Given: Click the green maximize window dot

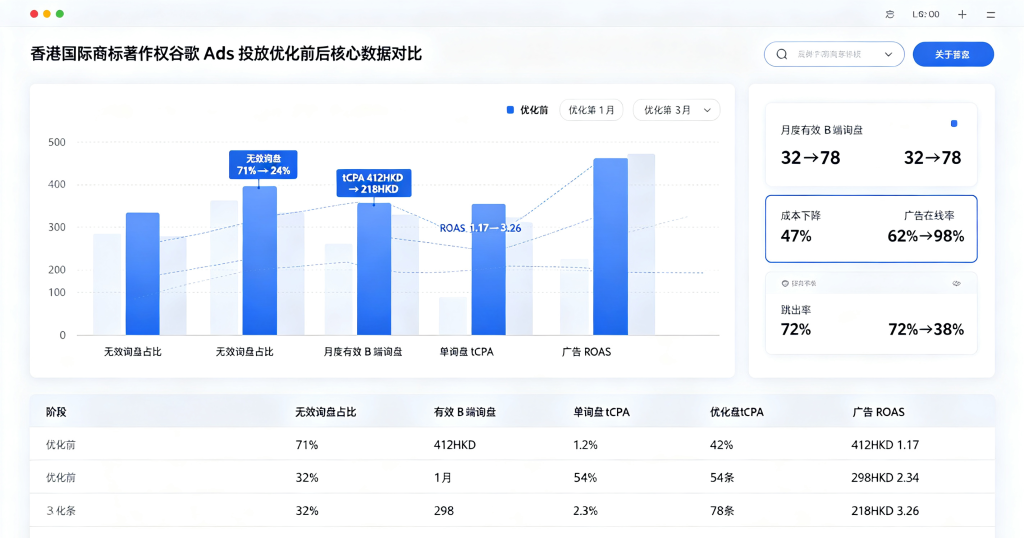Looking at the screenshot, I should pyautogui.click(x=60, y=14).
